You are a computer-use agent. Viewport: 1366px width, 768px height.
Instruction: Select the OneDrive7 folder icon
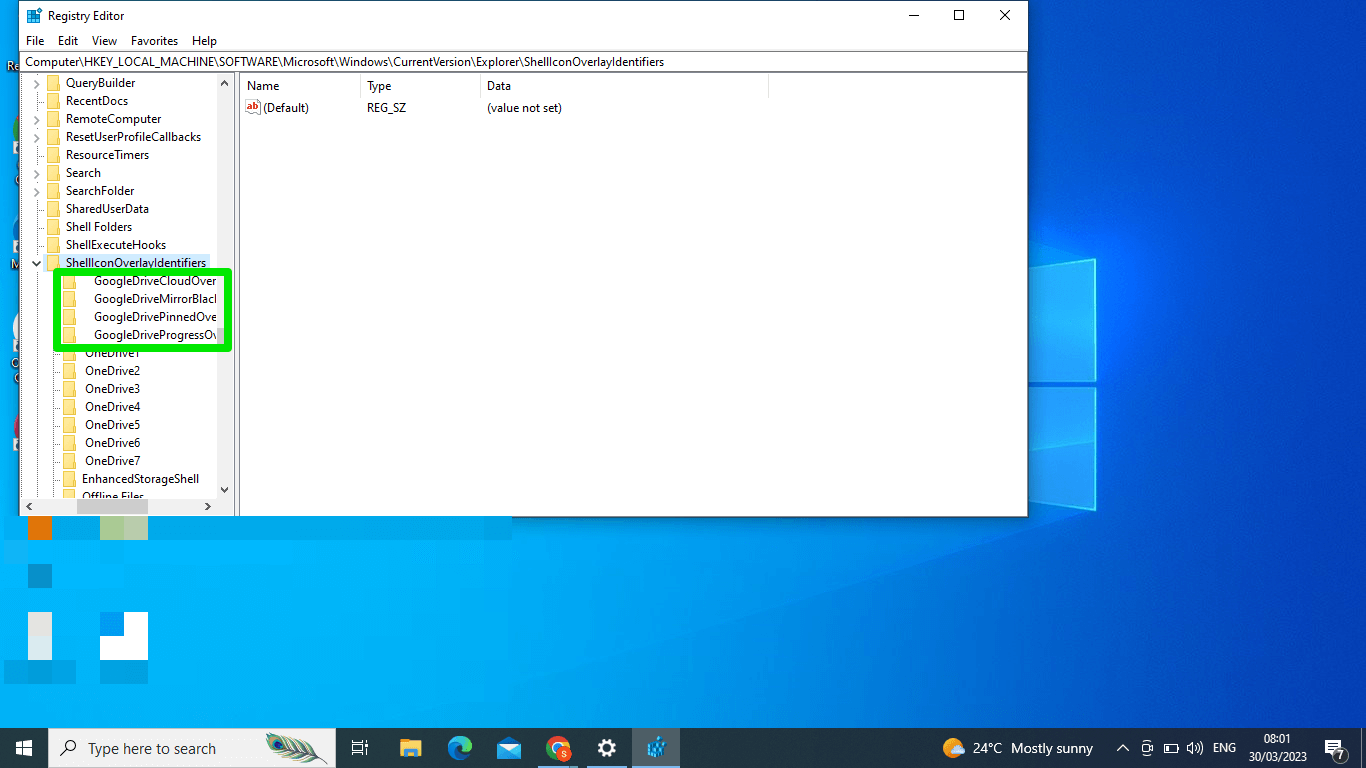point(69,461)
